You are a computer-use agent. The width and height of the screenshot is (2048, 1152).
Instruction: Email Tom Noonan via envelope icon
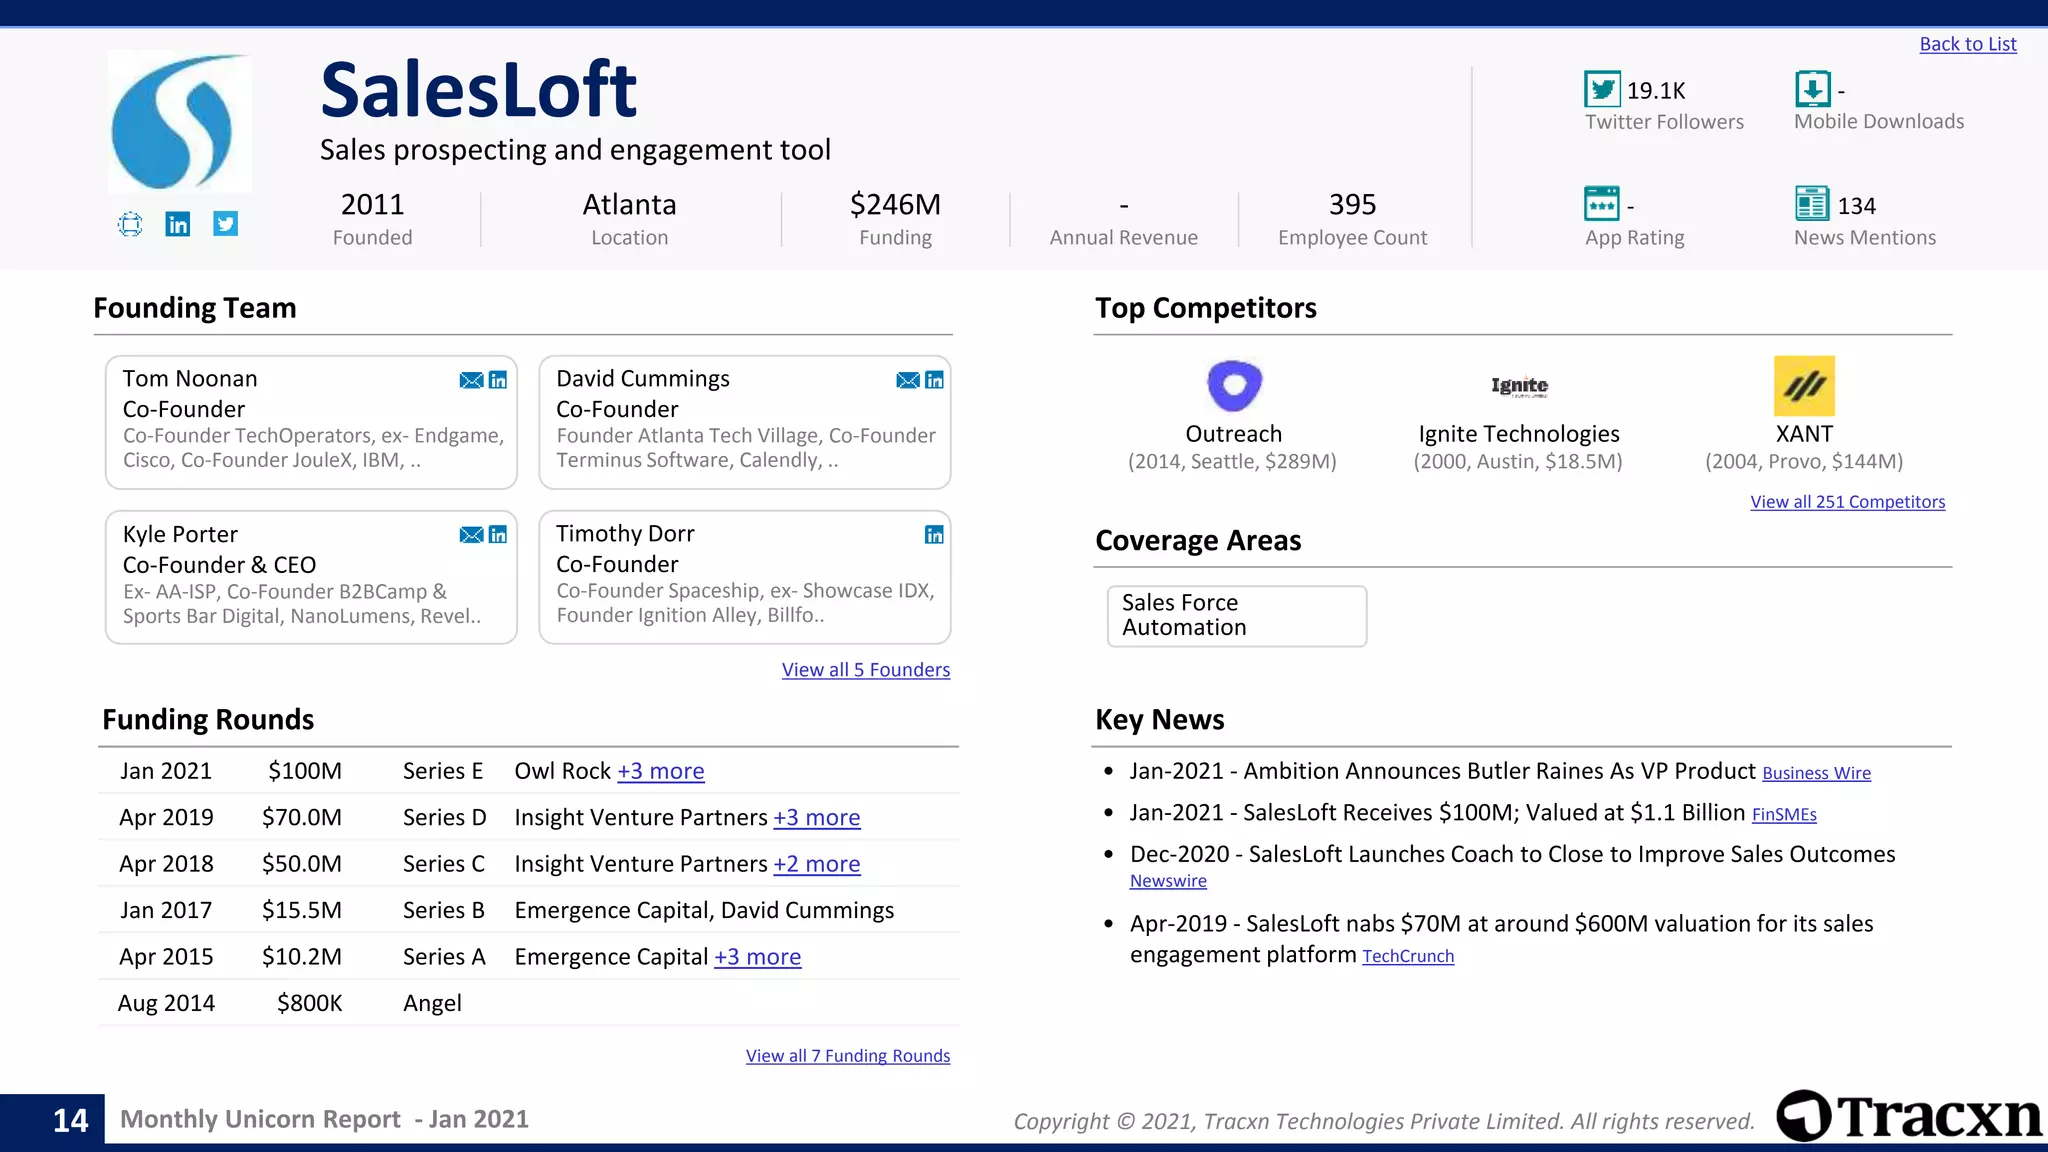coord(471,380)
